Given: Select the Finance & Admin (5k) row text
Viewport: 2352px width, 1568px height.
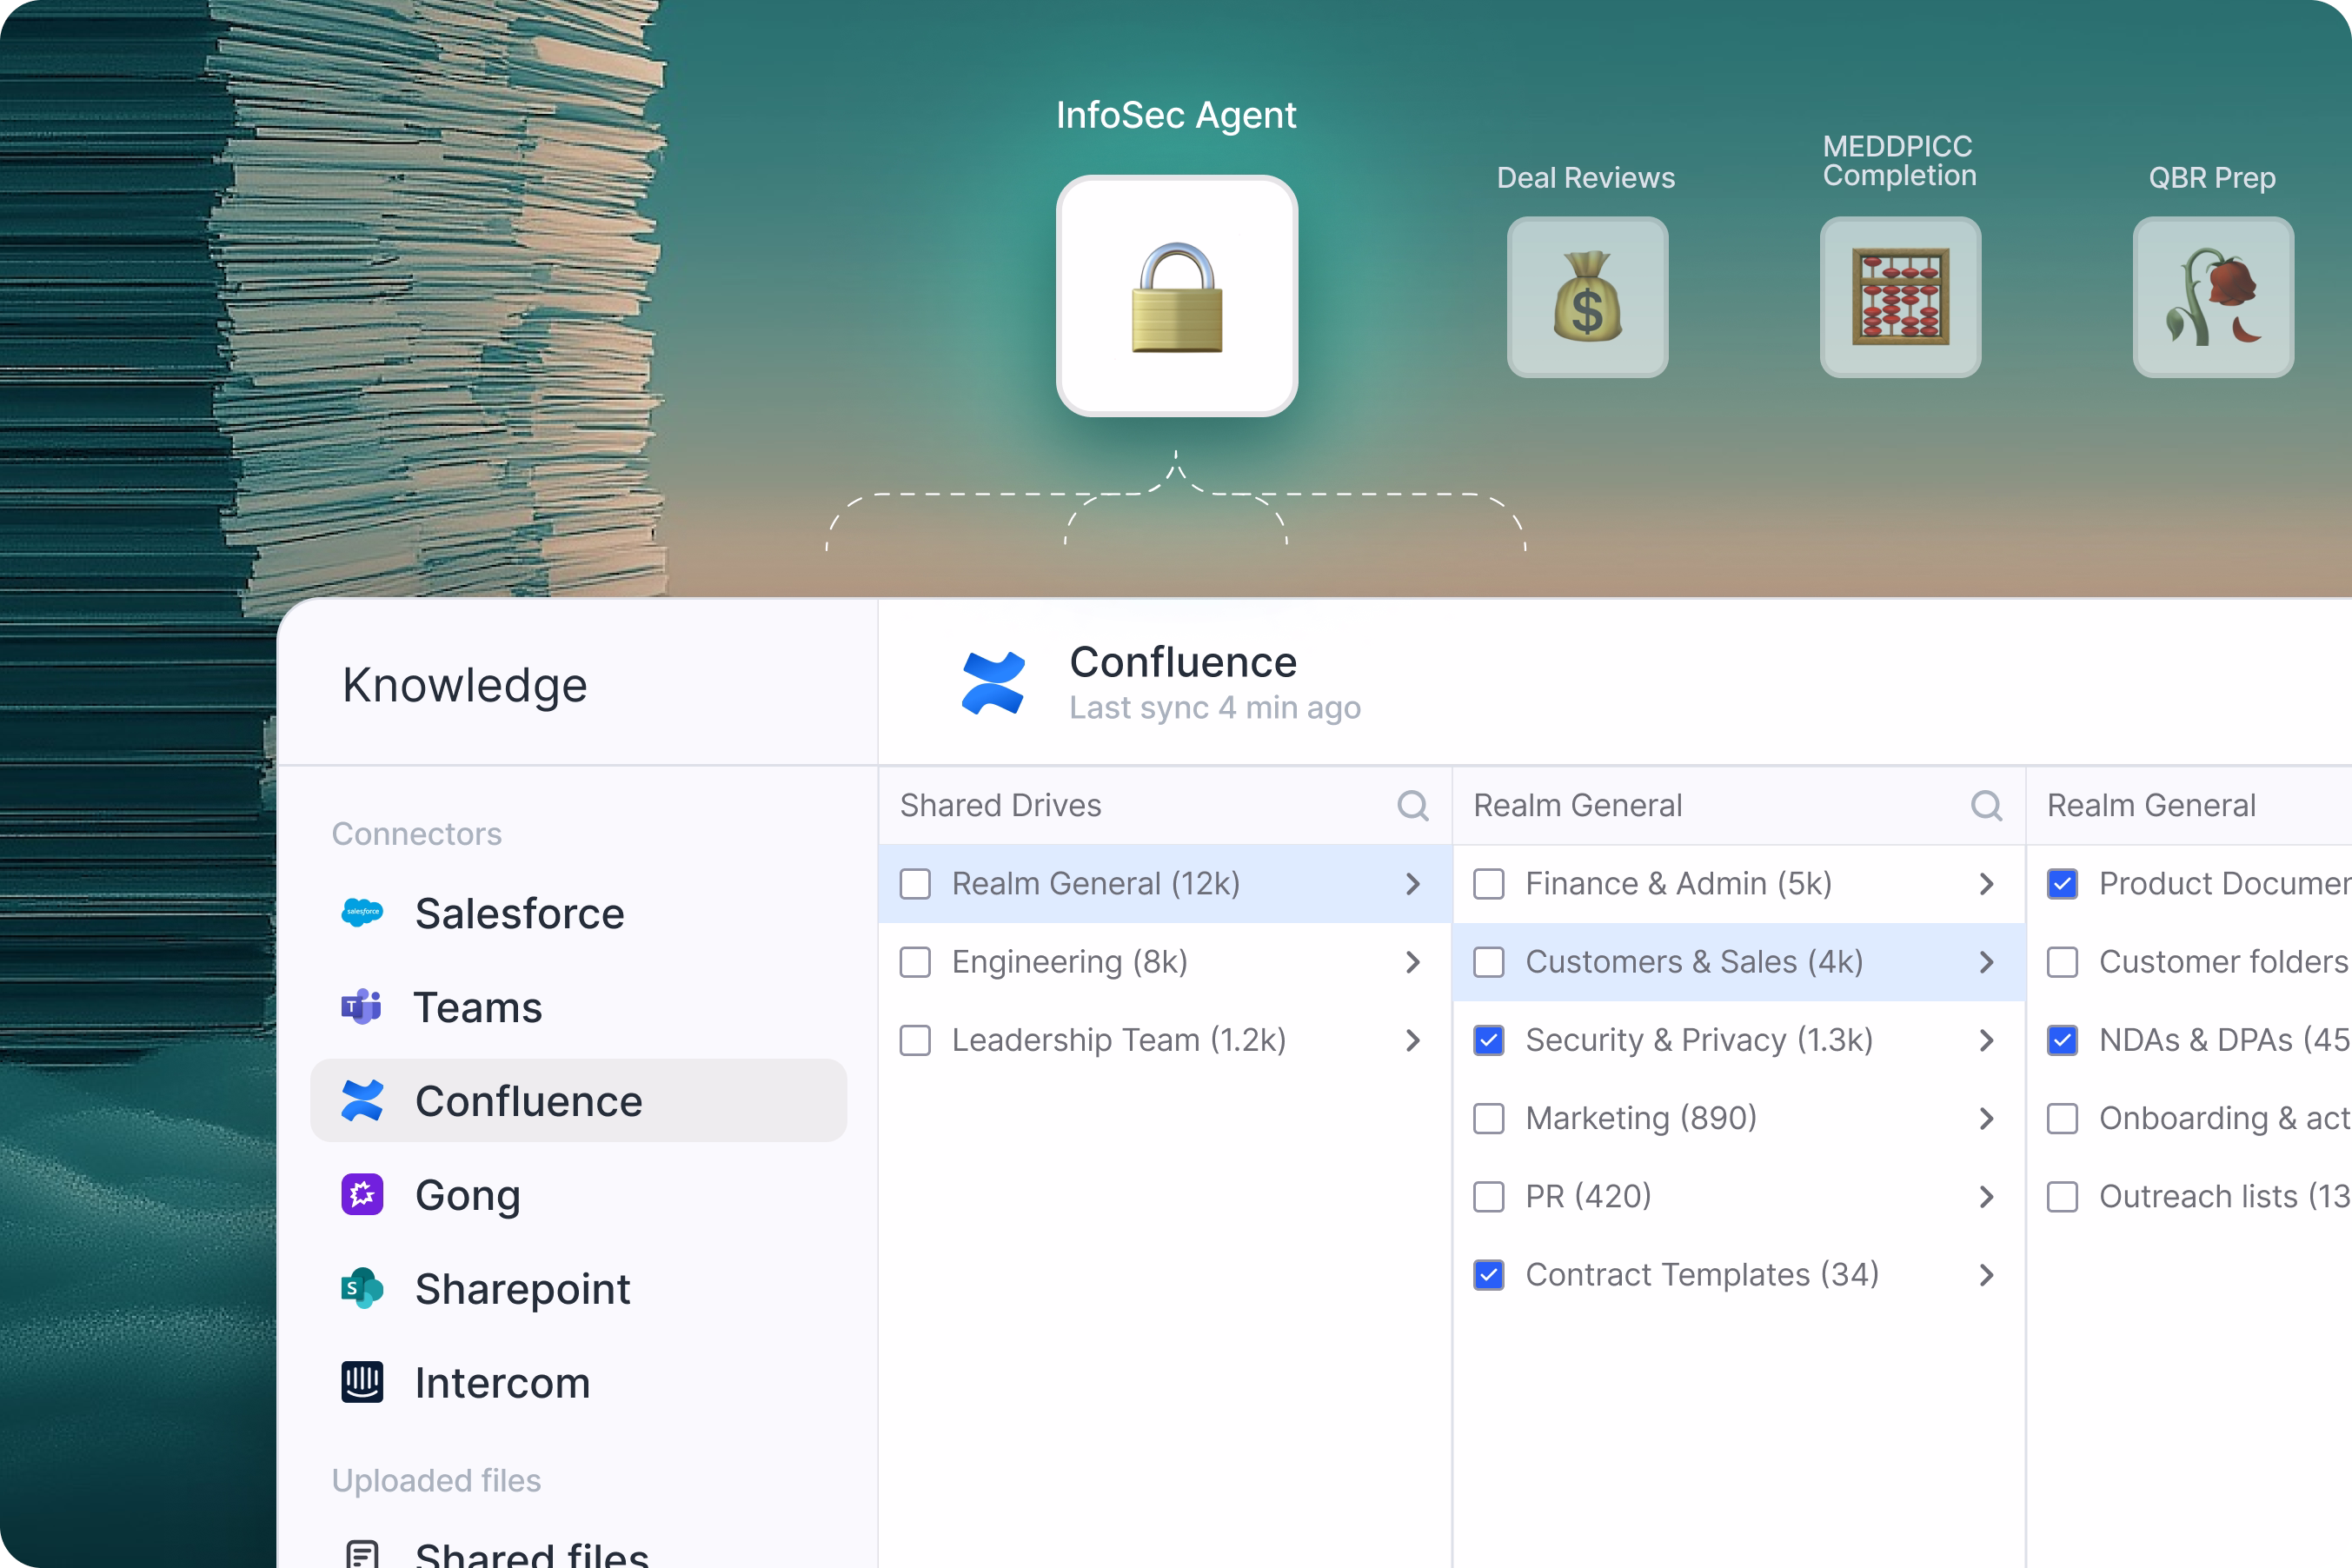Looking at the screenshot, I should pyautogui.click(x=1679, y=884).
